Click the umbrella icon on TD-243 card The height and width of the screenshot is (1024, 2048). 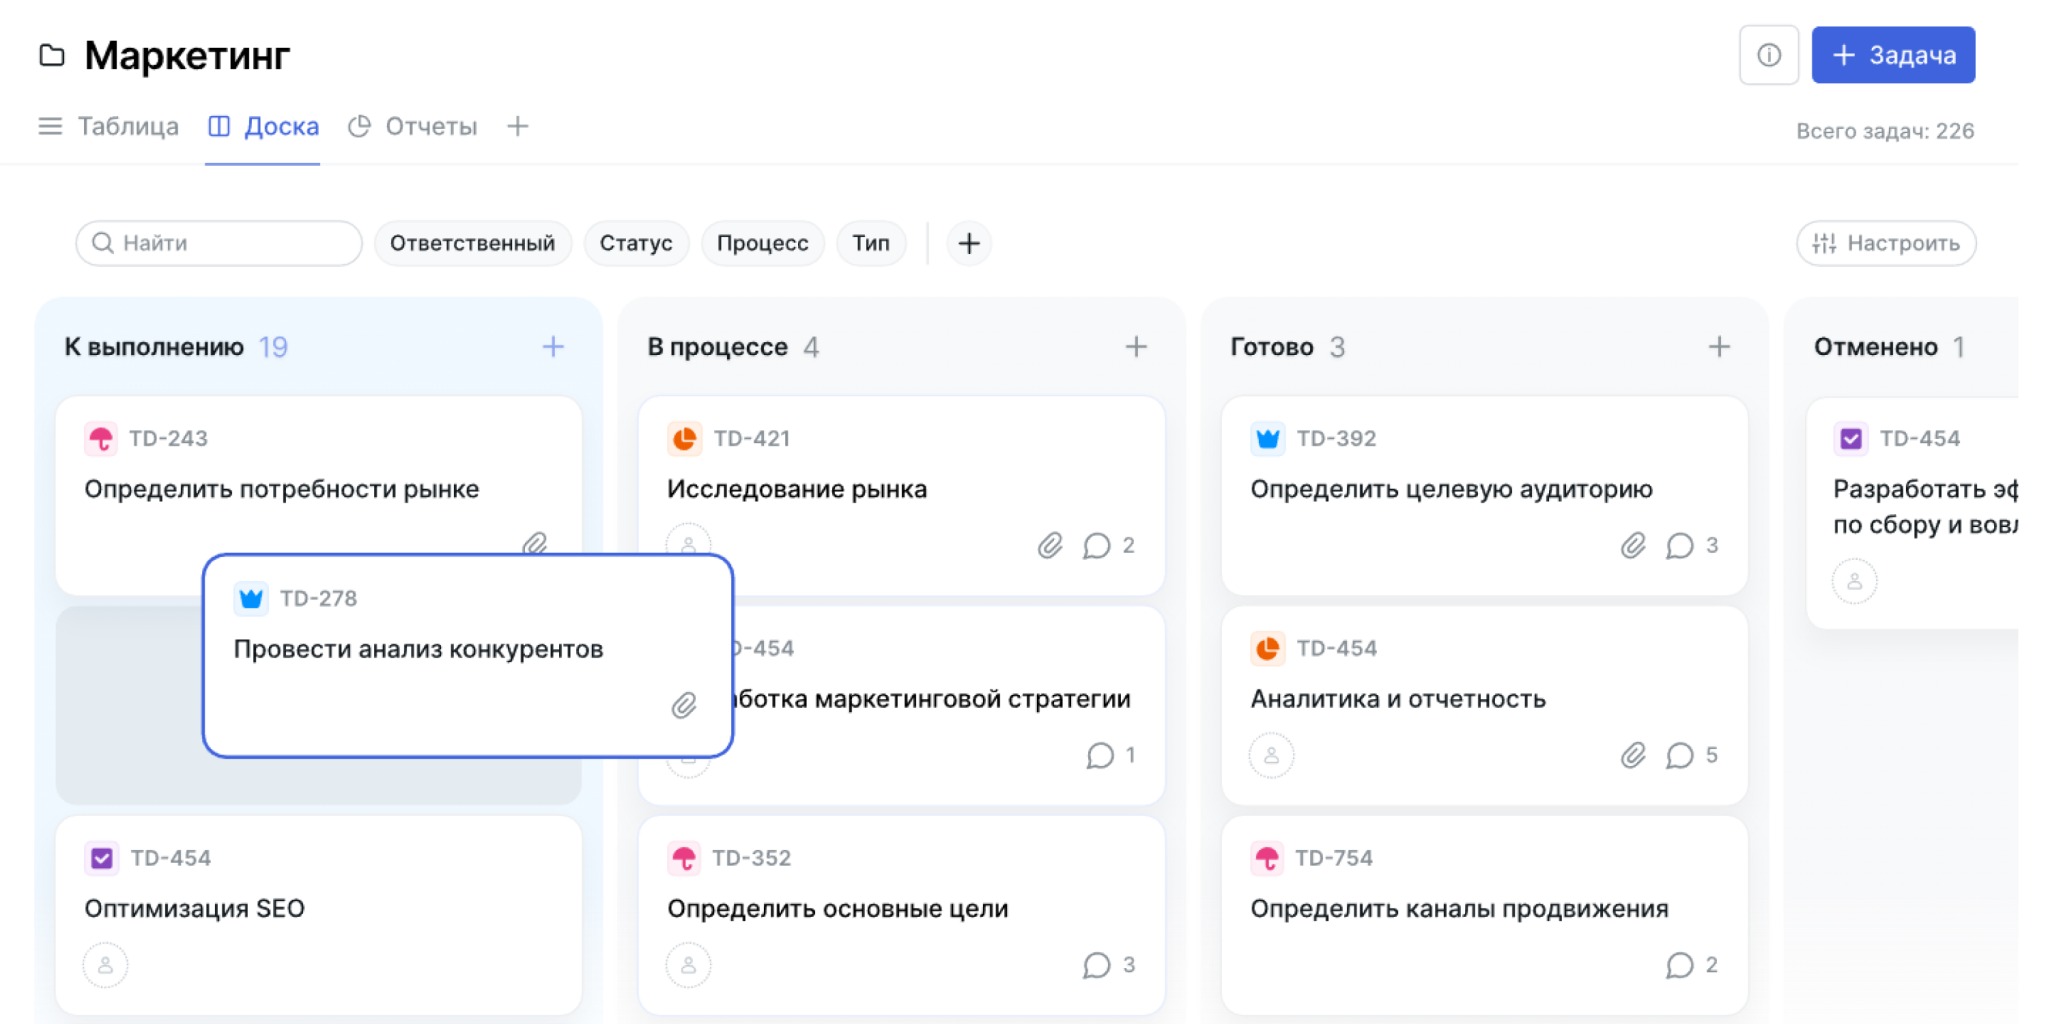[101, 438]
